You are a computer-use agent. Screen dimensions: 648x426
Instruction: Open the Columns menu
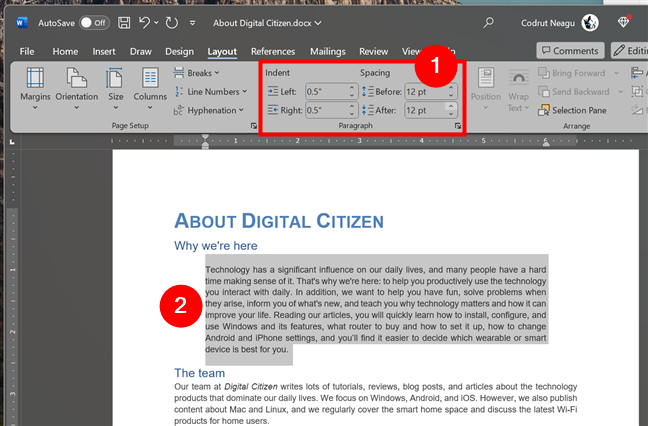click(x=150, y=88)
